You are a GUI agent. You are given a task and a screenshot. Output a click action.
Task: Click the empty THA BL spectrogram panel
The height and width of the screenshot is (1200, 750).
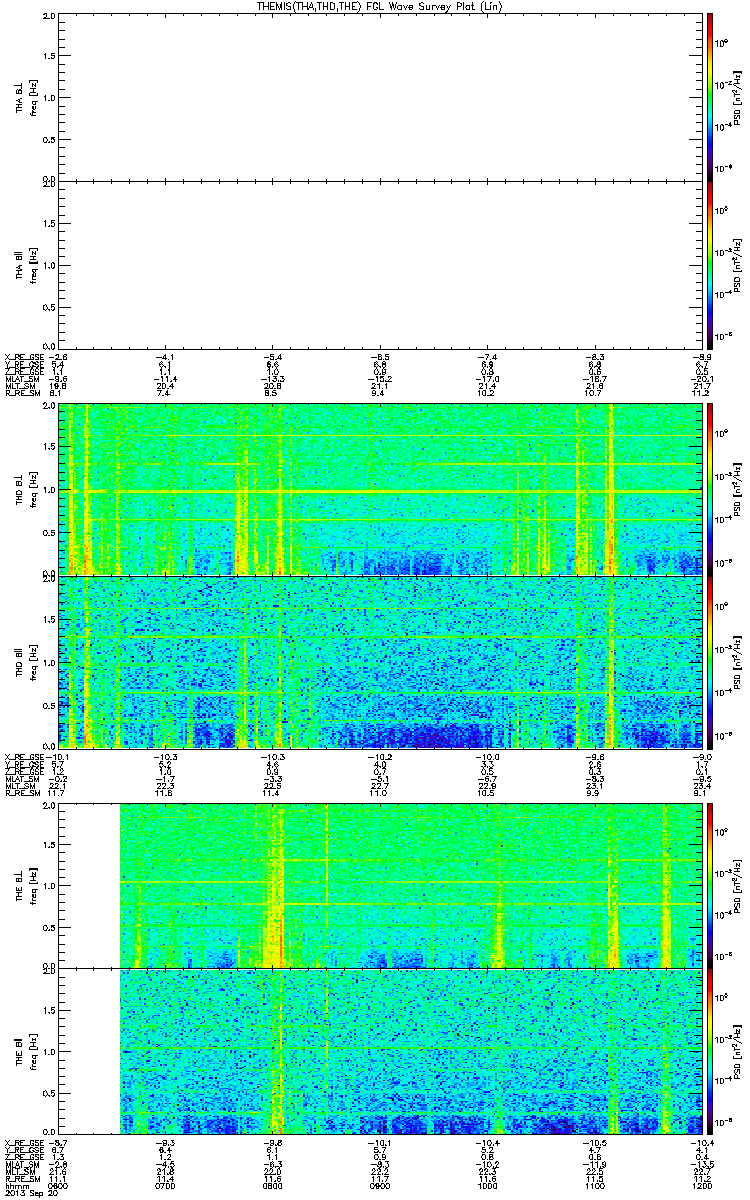pos(375,96)
